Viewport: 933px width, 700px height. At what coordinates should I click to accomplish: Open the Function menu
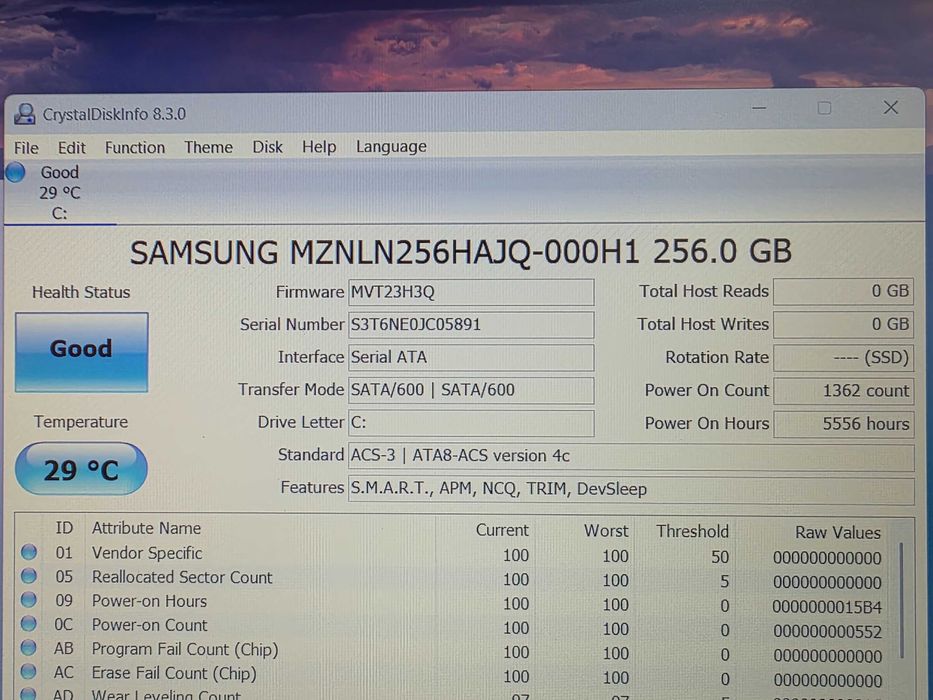click(x=135, y=148)
